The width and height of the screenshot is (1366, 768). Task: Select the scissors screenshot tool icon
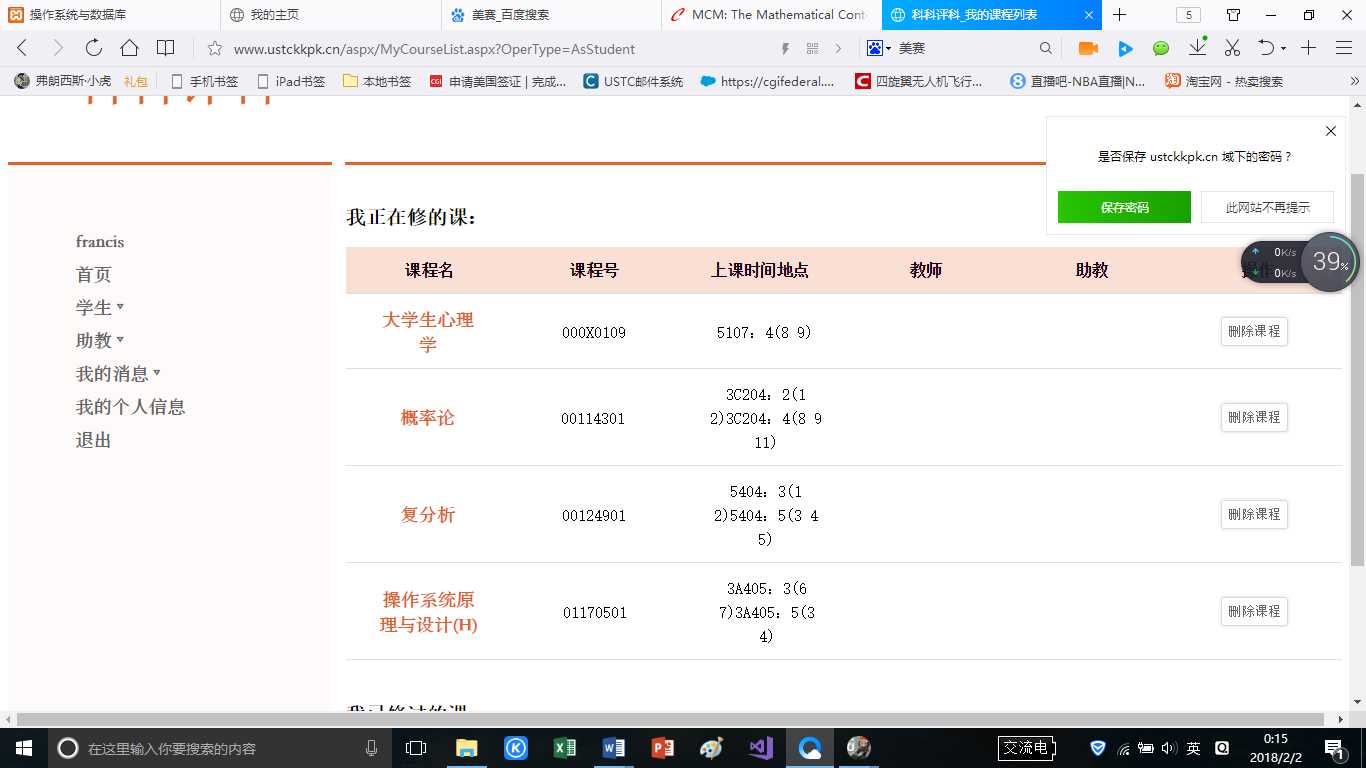[x=1232, y=48]
